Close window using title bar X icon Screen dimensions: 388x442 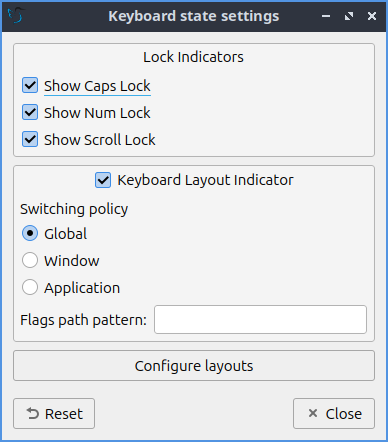[x=372, y=16]
